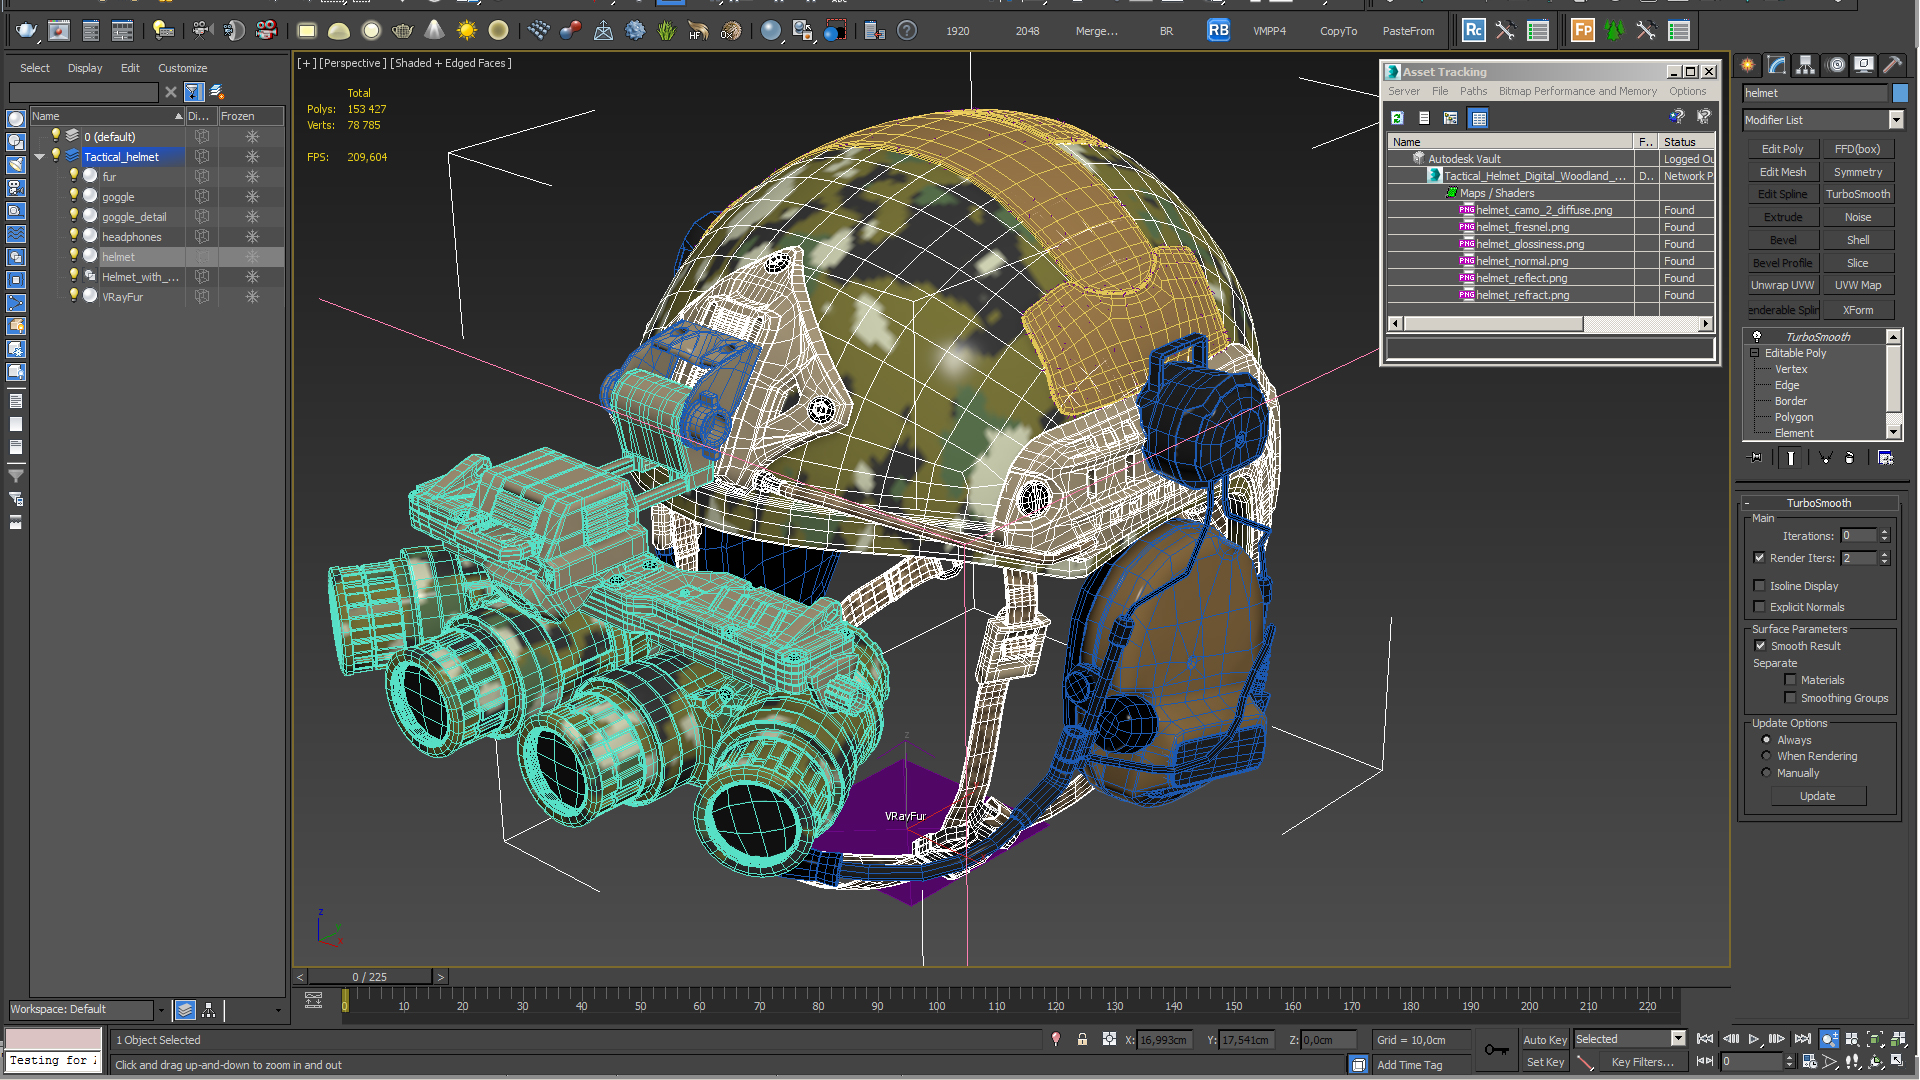The width and height of the screenshot is (1920, 1080).
Task: Open the Selected key filter dropdown
Action: [x=1678, y=1039]
